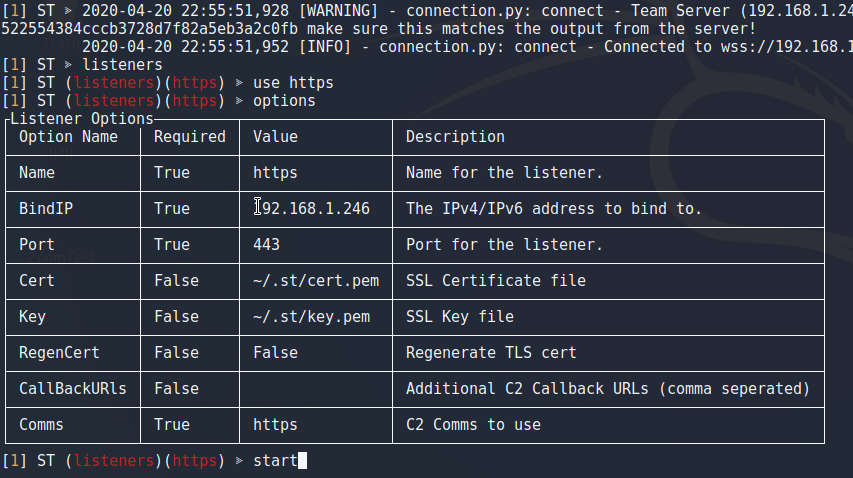This screenshot has height=478, width=853.
Task: Click the 'Name for the listener.' description
Action: (x=504, y=172)
